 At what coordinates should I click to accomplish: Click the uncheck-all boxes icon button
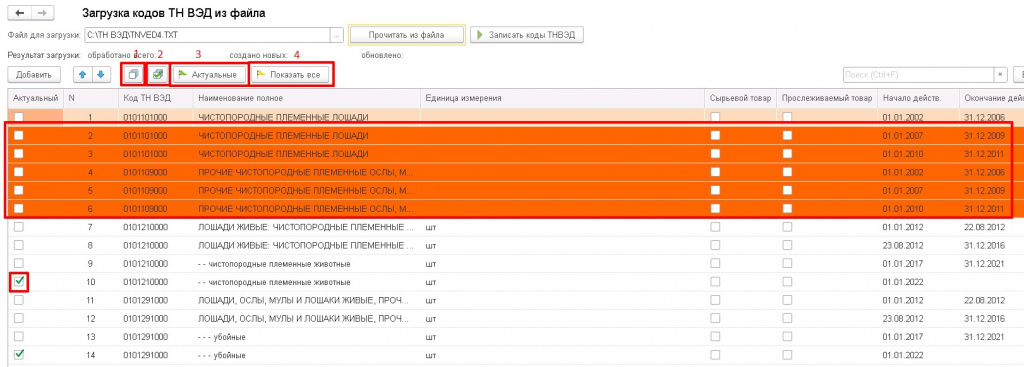[133, 75]
